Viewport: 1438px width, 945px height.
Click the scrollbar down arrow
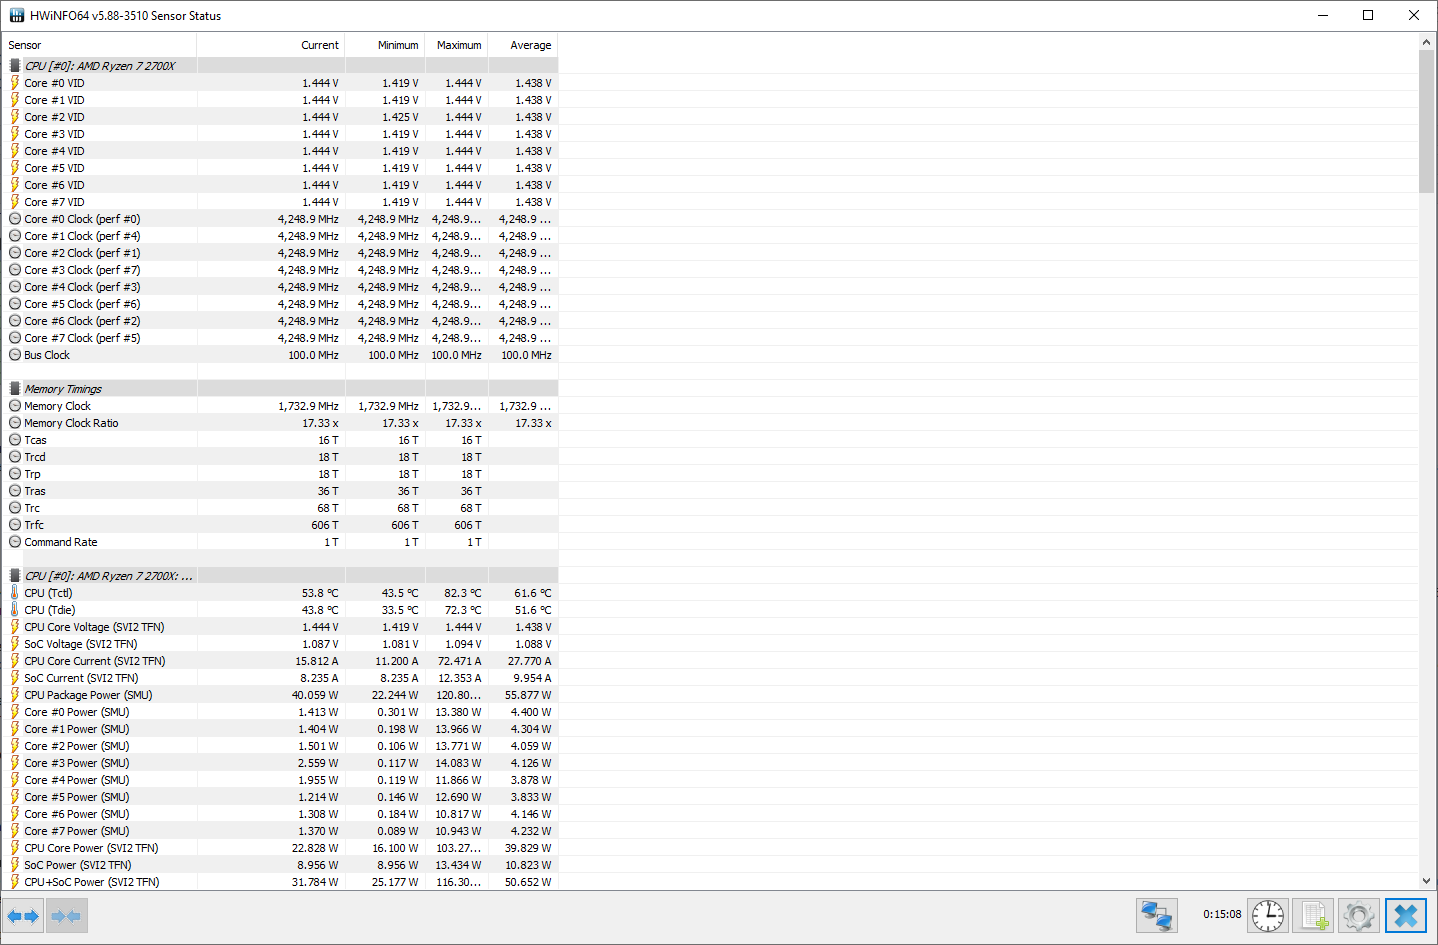point(1427,881)
